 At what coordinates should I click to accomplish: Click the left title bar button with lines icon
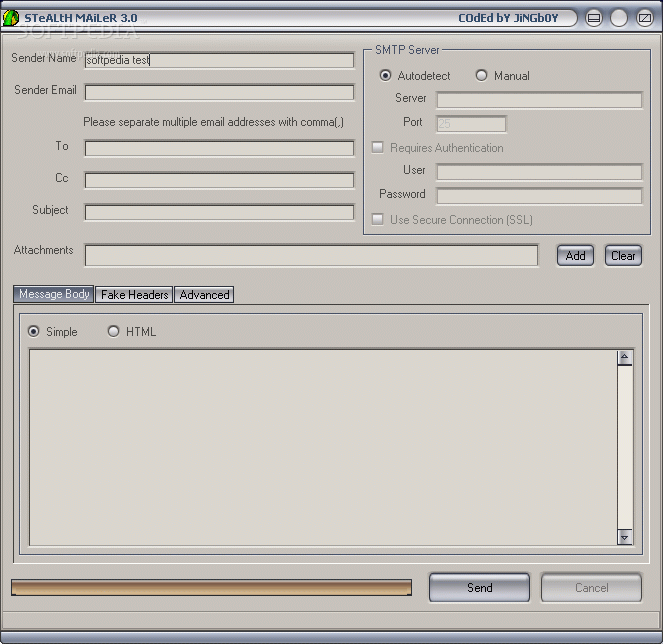[594, 18]
